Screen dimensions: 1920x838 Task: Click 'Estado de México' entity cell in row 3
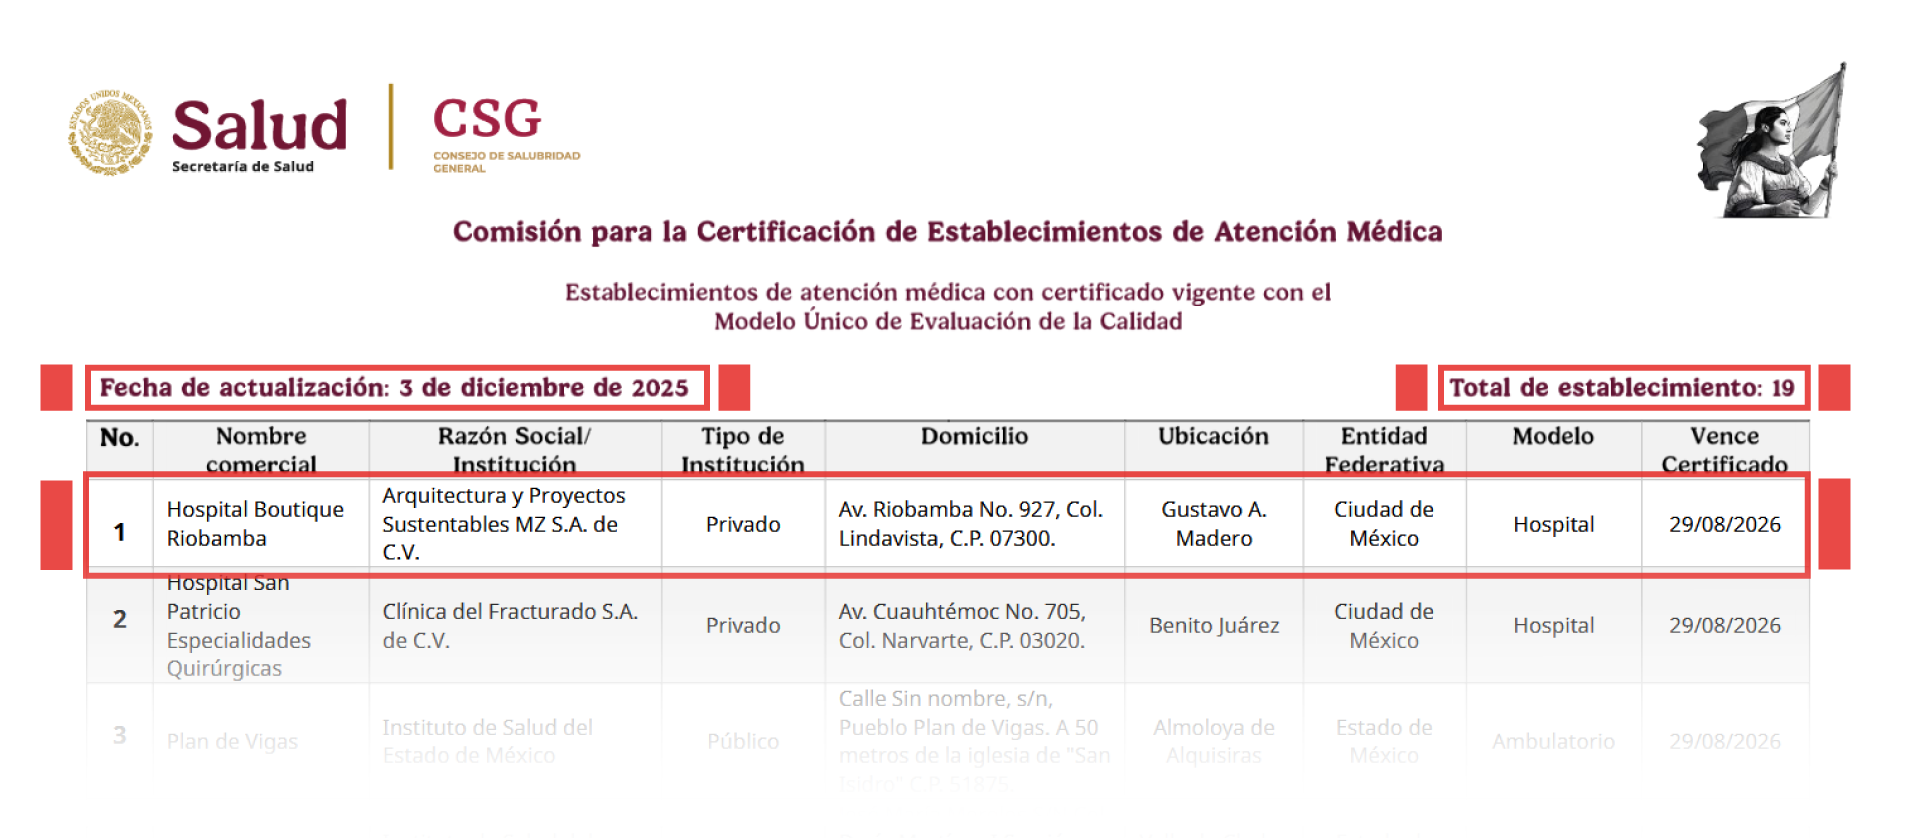[x=1384, y=741]
